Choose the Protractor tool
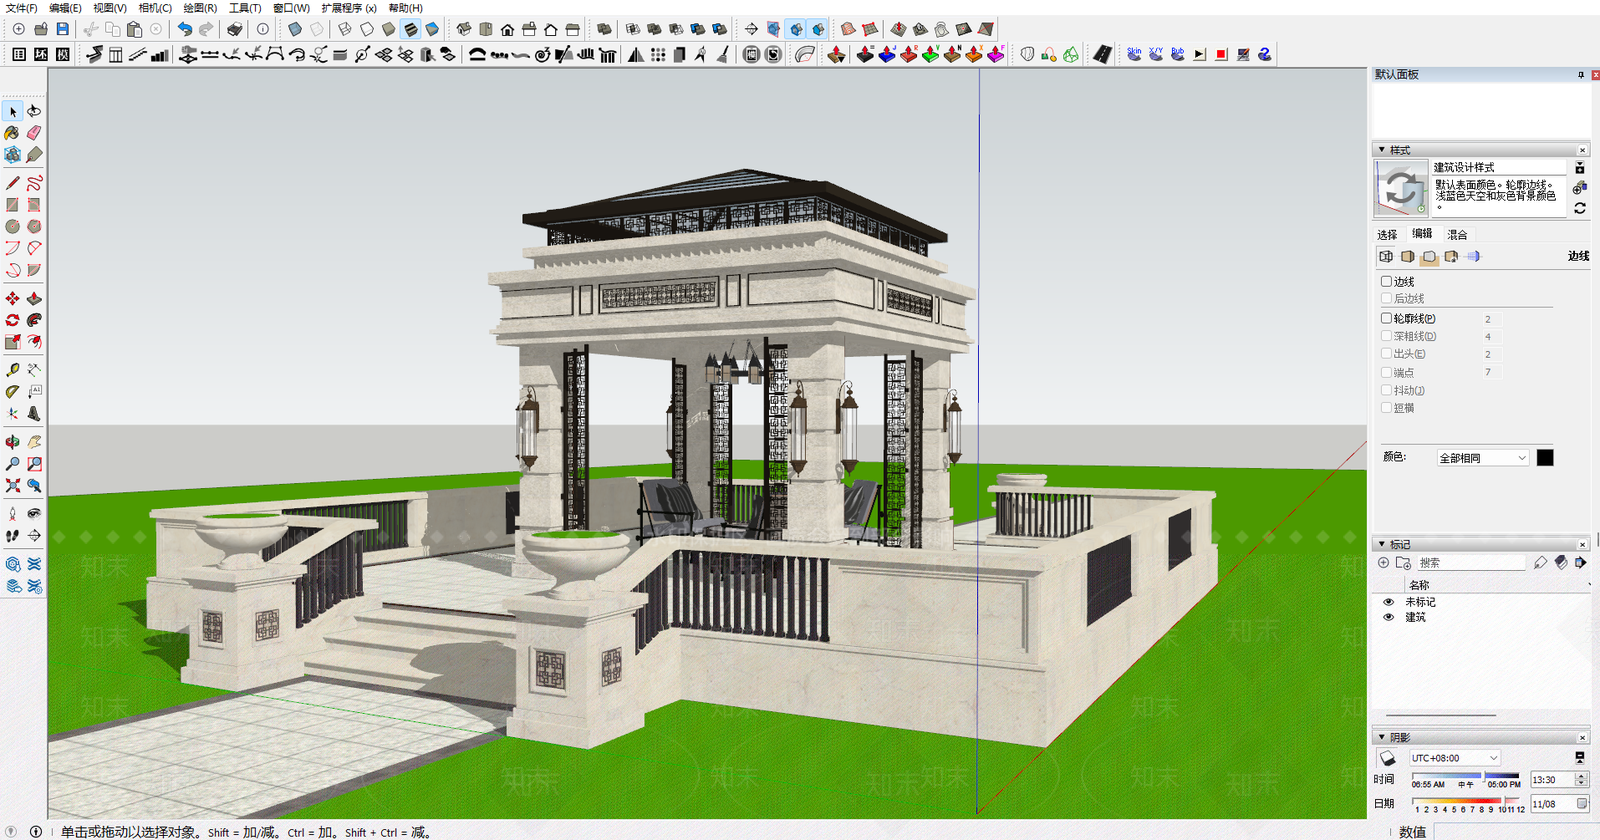The height and width of the screenshot is (840, 1600). [13, 392]
